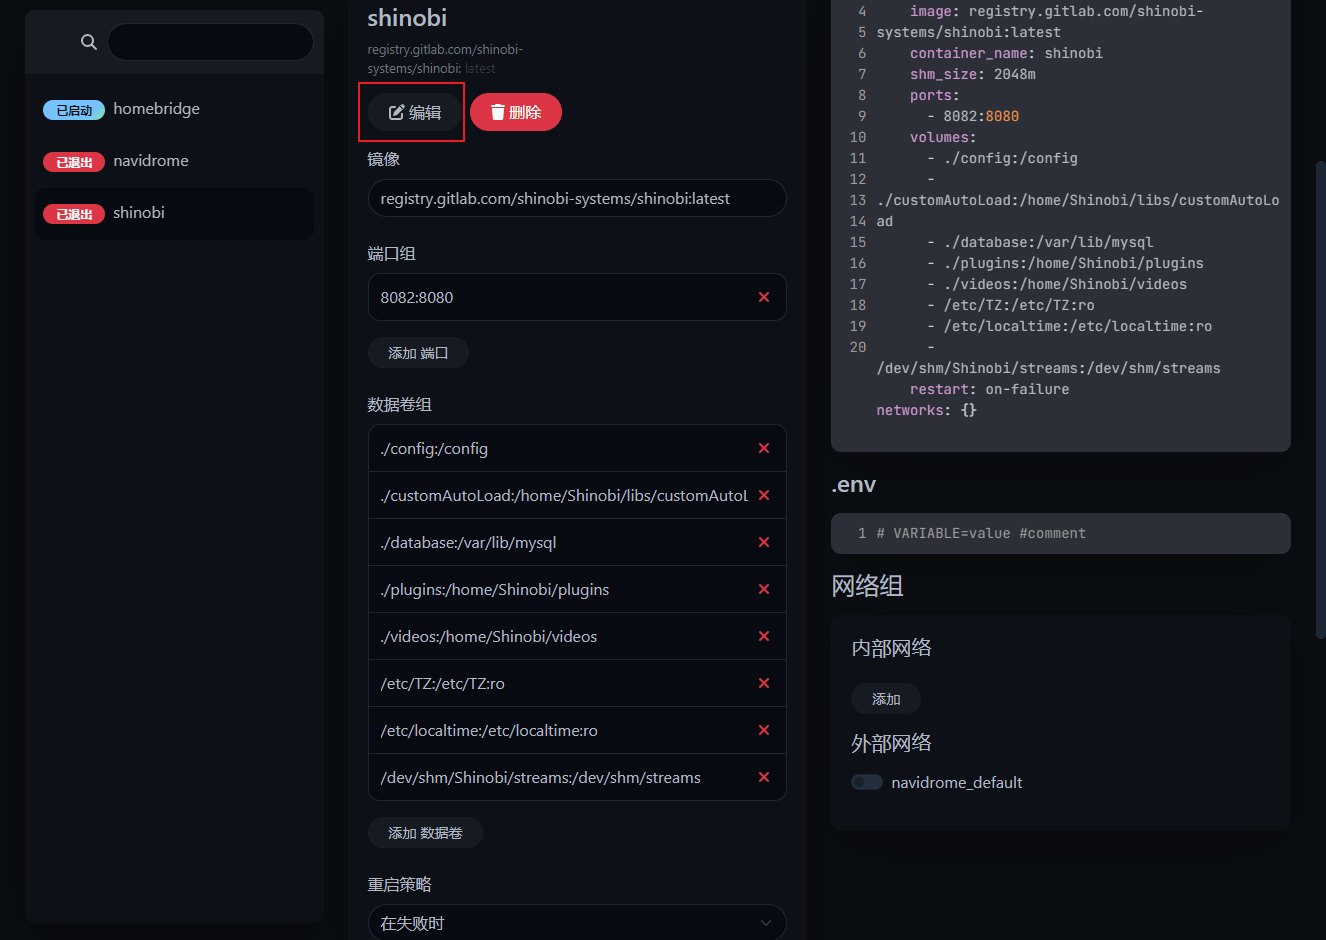Remove the ./plugins volume entry
The image size is (1326, 940).
point(764,589)
